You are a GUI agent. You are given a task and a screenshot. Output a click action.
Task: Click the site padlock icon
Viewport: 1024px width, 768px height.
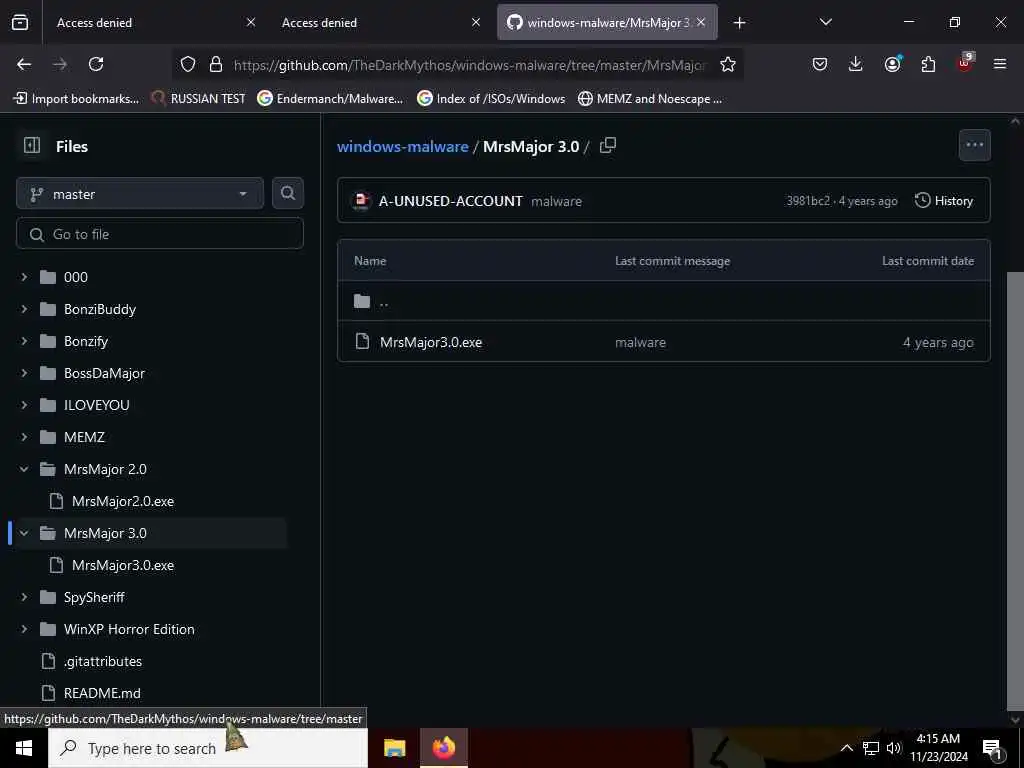point(216,64)
